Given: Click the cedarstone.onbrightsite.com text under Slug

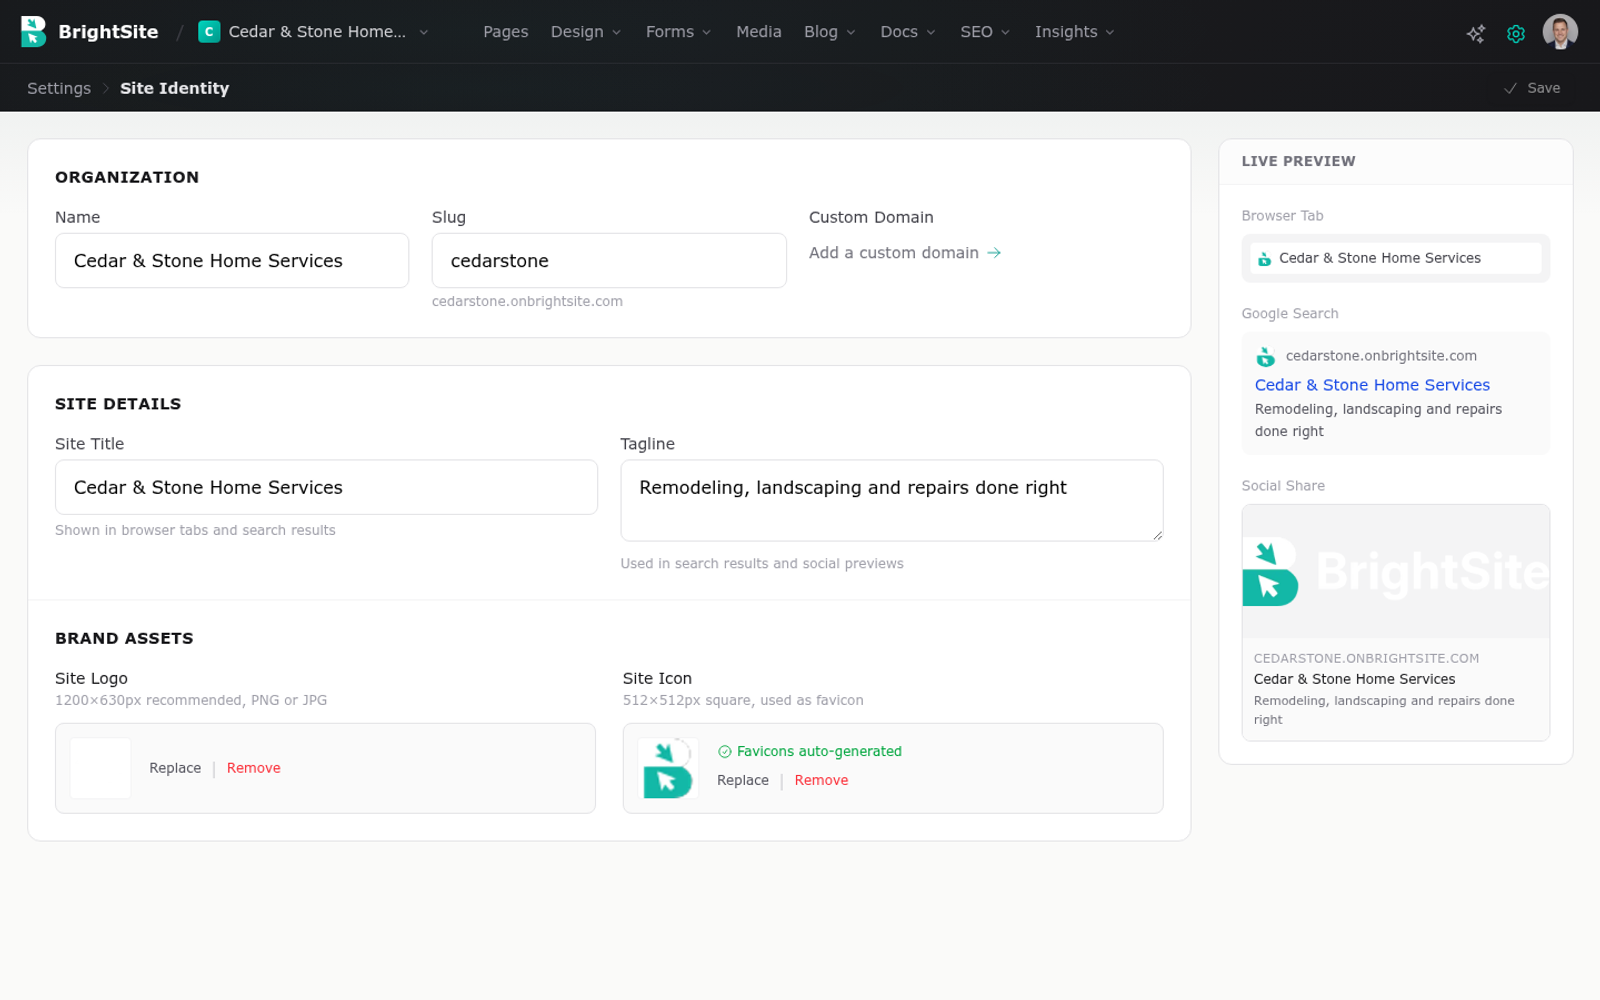Looking at the screenshot, I should [527, 301].
